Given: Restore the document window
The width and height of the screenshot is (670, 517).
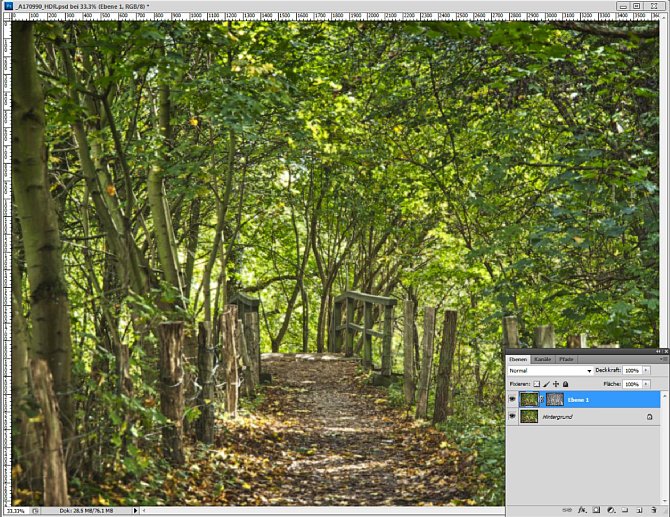Looking at the screenshot, I should pyautogui.click(x=637, y=6).
